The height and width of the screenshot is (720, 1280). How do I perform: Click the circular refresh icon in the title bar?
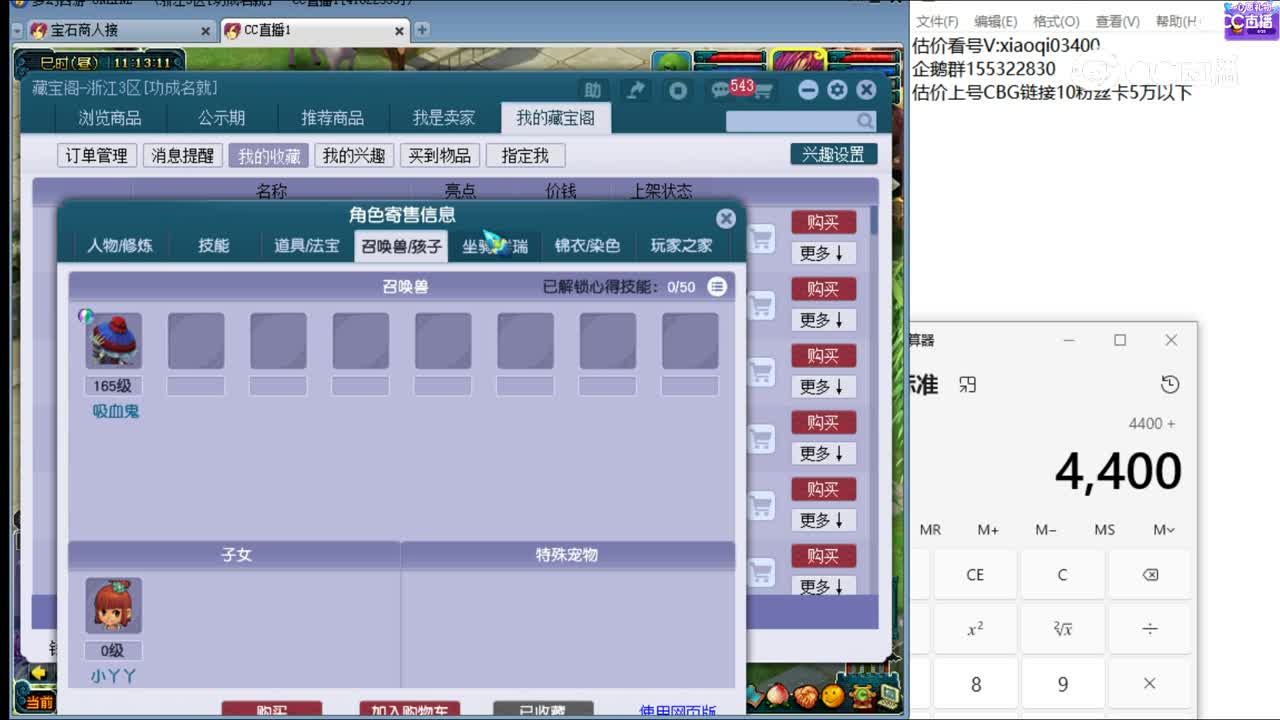678,89
